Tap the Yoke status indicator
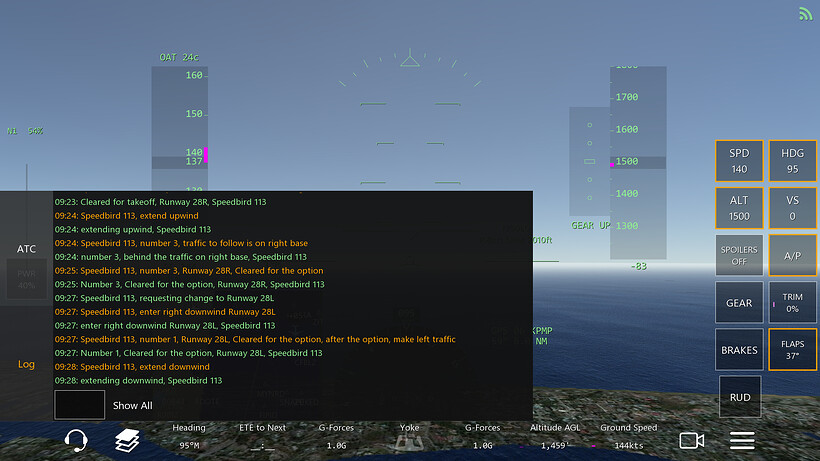 pos(409,436)
